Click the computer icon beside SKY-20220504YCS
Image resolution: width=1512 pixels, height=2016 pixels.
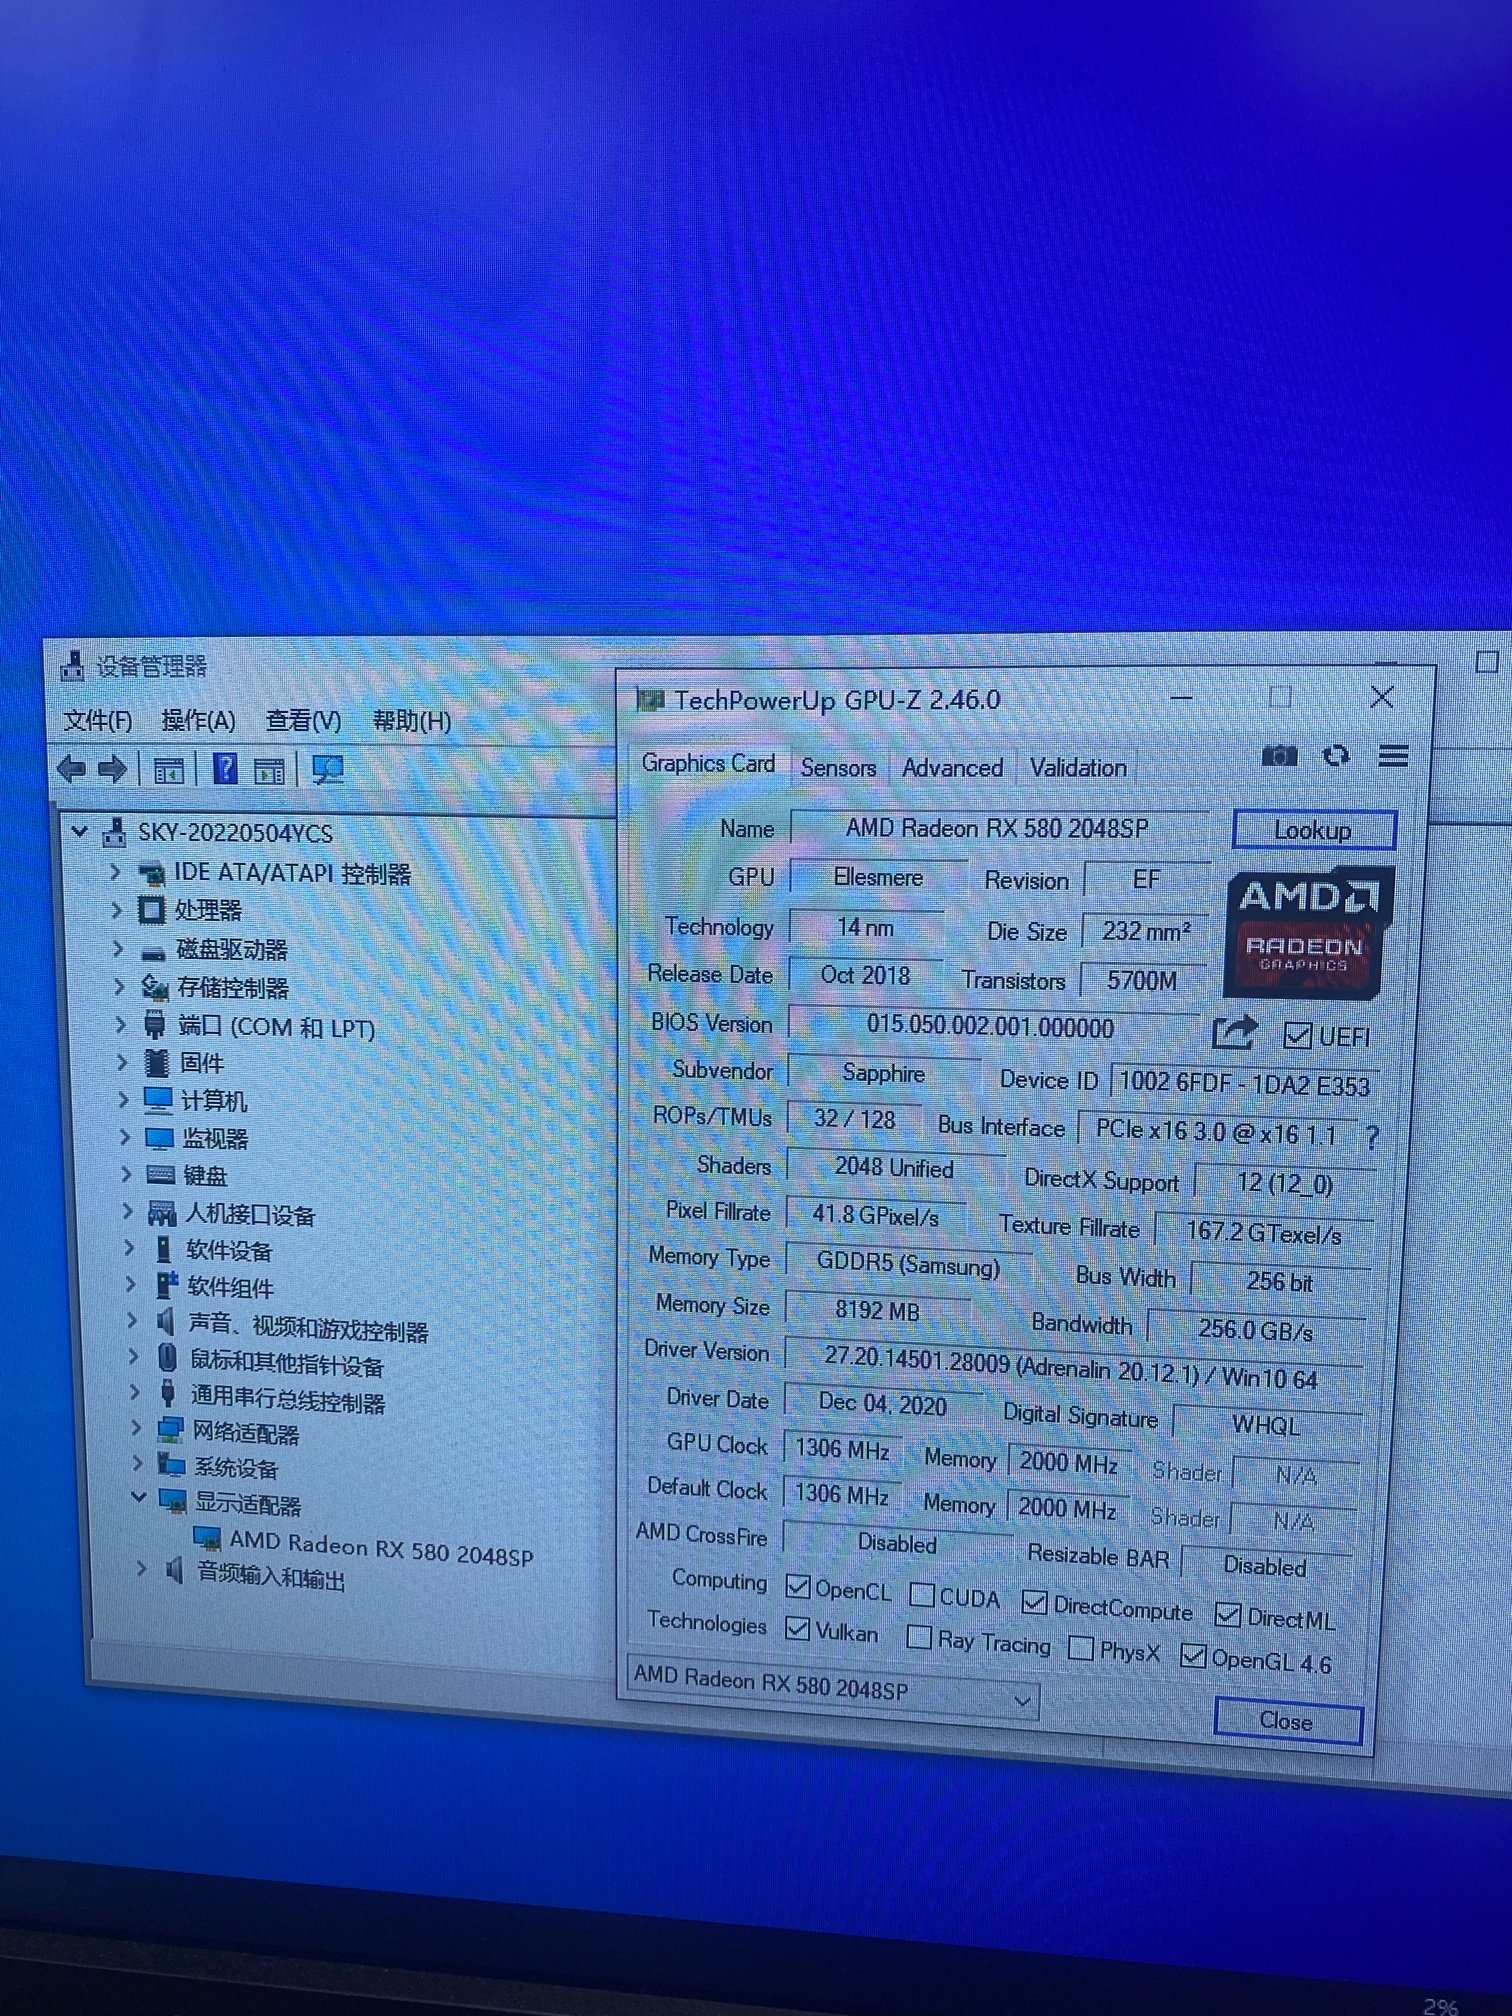tap(115, 832)
